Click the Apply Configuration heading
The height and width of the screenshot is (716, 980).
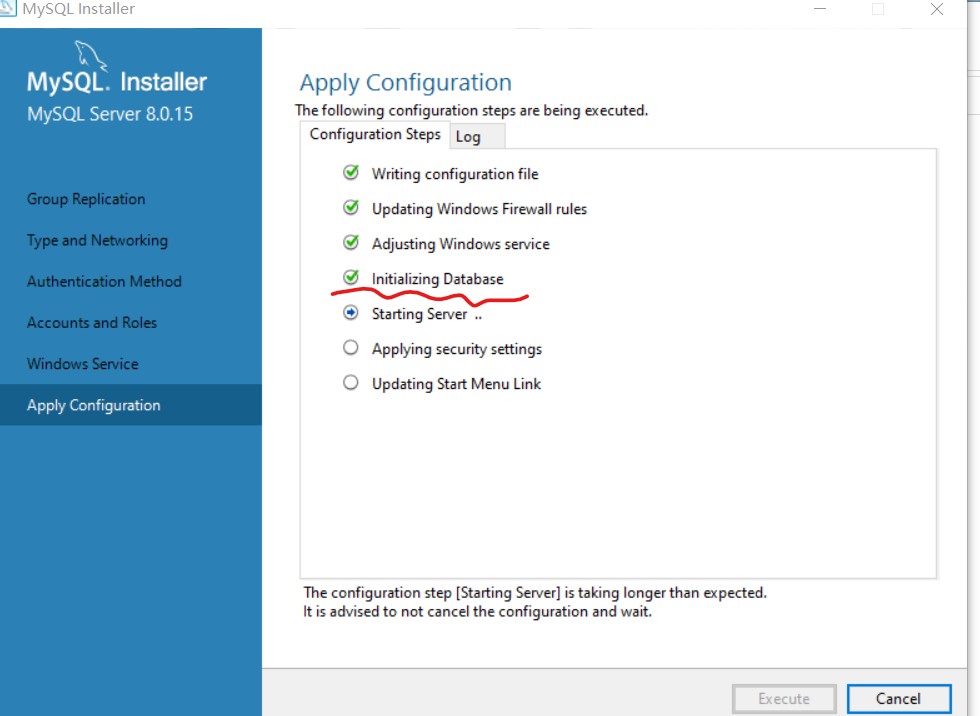point(406,83)
